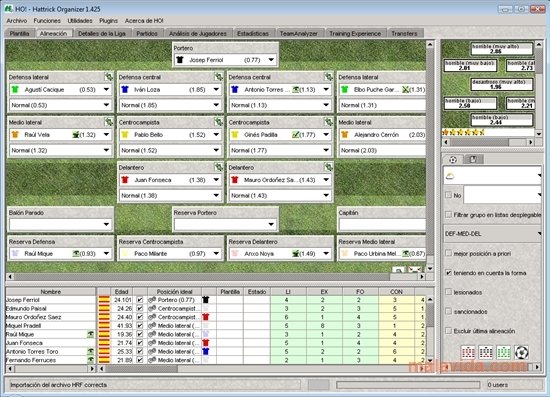
Task: Switch to the TeamAnalyzer tab
Action: (x=299, y=34)
